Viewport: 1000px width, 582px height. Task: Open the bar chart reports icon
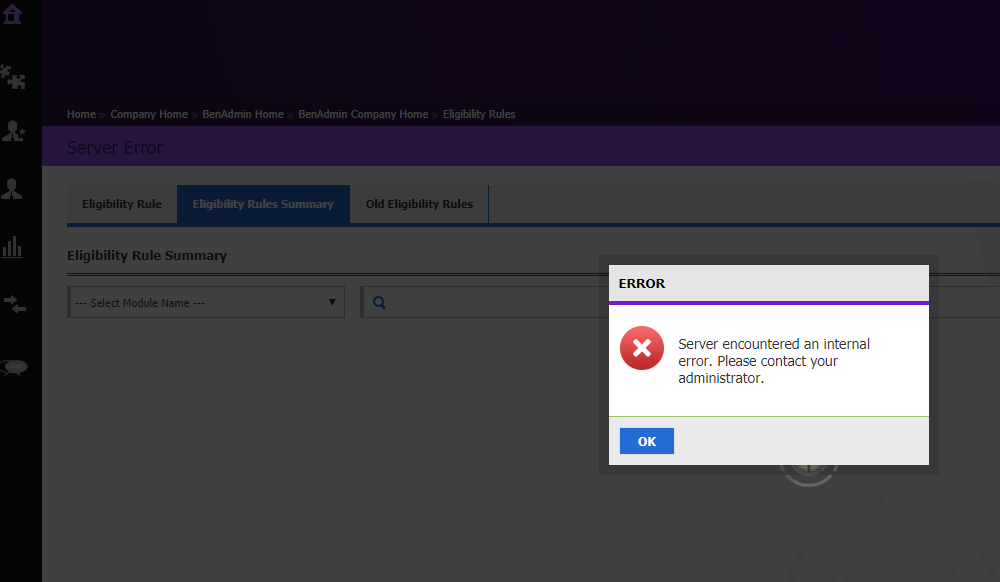13,247
